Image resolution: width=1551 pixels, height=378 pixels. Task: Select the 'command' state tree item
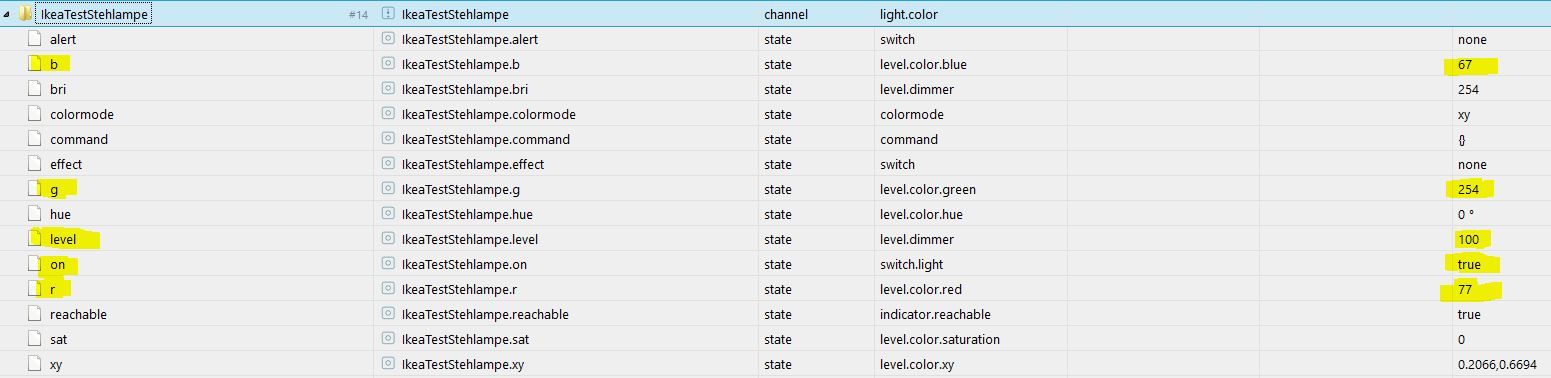click(79, 139)
